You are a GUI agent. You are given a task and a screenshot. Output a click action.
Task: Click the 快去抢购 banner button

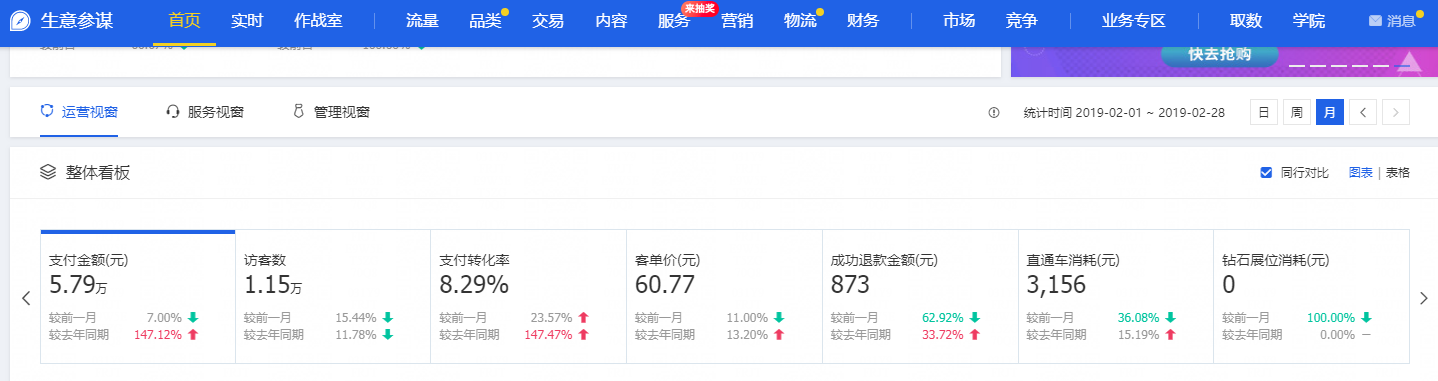tap(1219, 55)
